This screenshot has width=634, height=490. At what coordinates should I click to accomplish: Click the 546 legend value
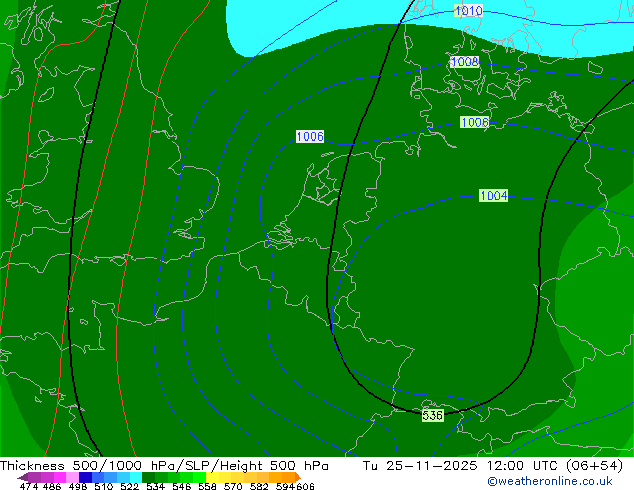[x=182, y=486]
